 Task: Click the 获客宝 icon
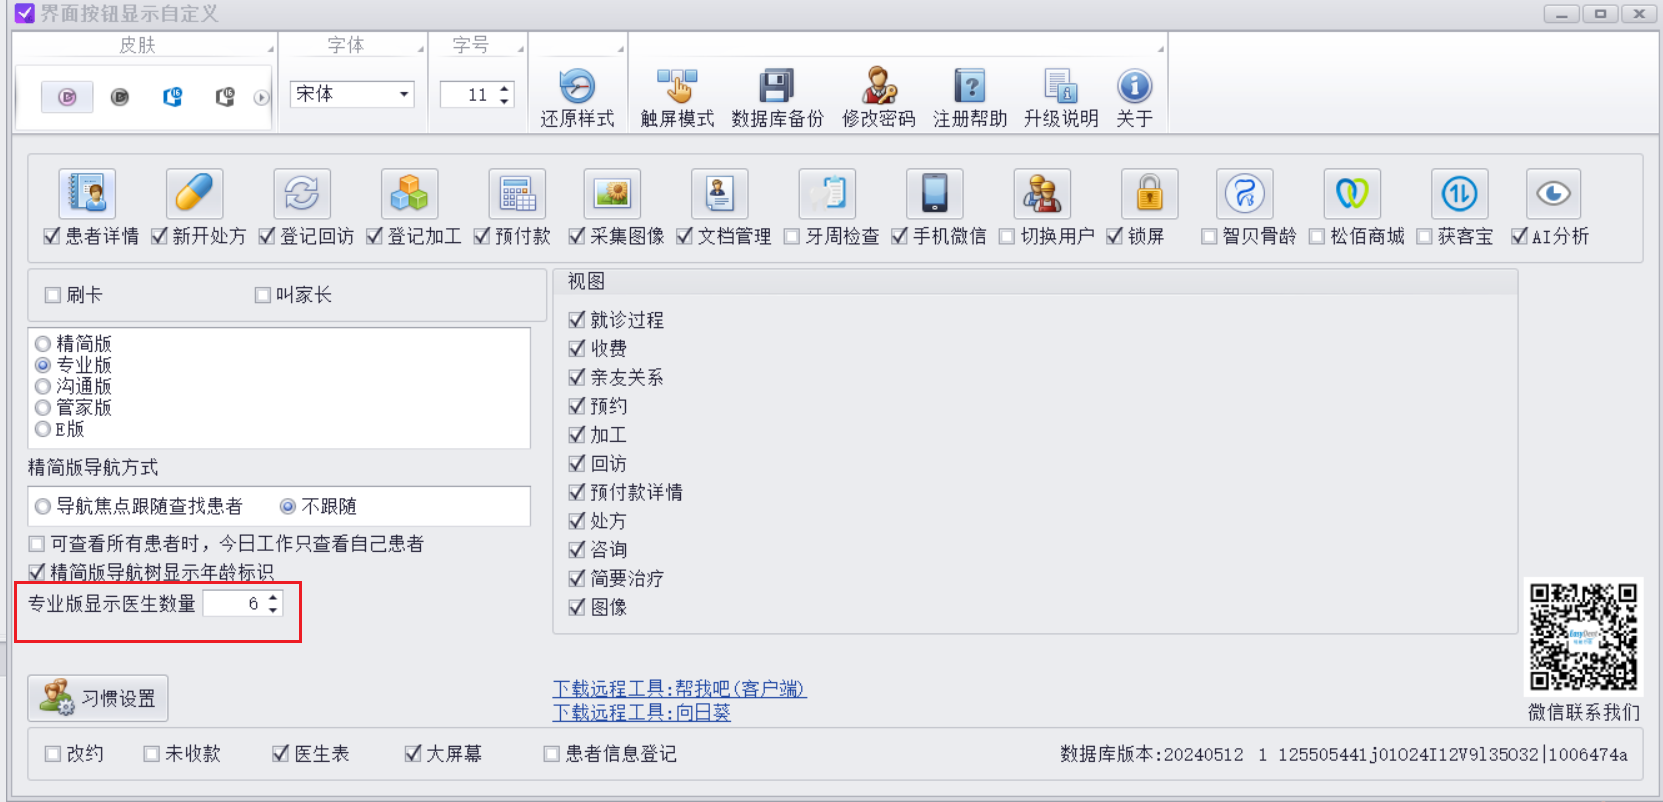tap(1459, 194)
